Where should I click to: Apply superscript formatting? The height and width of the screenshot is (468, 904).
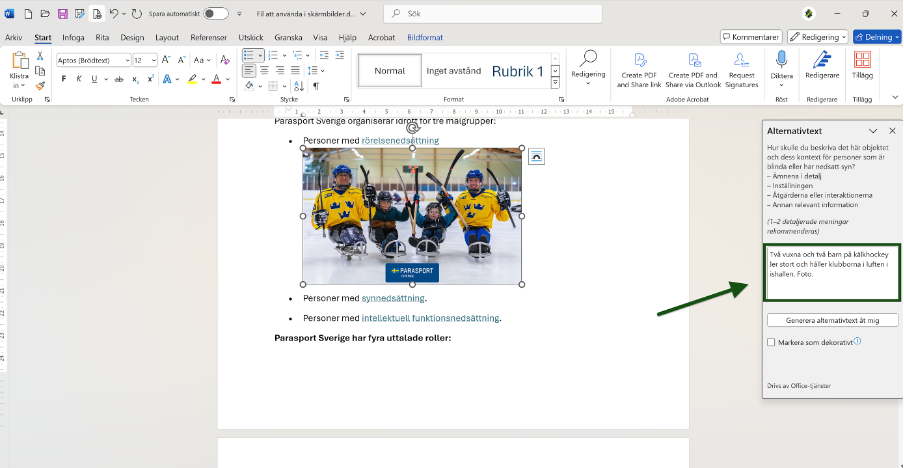[x=150, y=79]
